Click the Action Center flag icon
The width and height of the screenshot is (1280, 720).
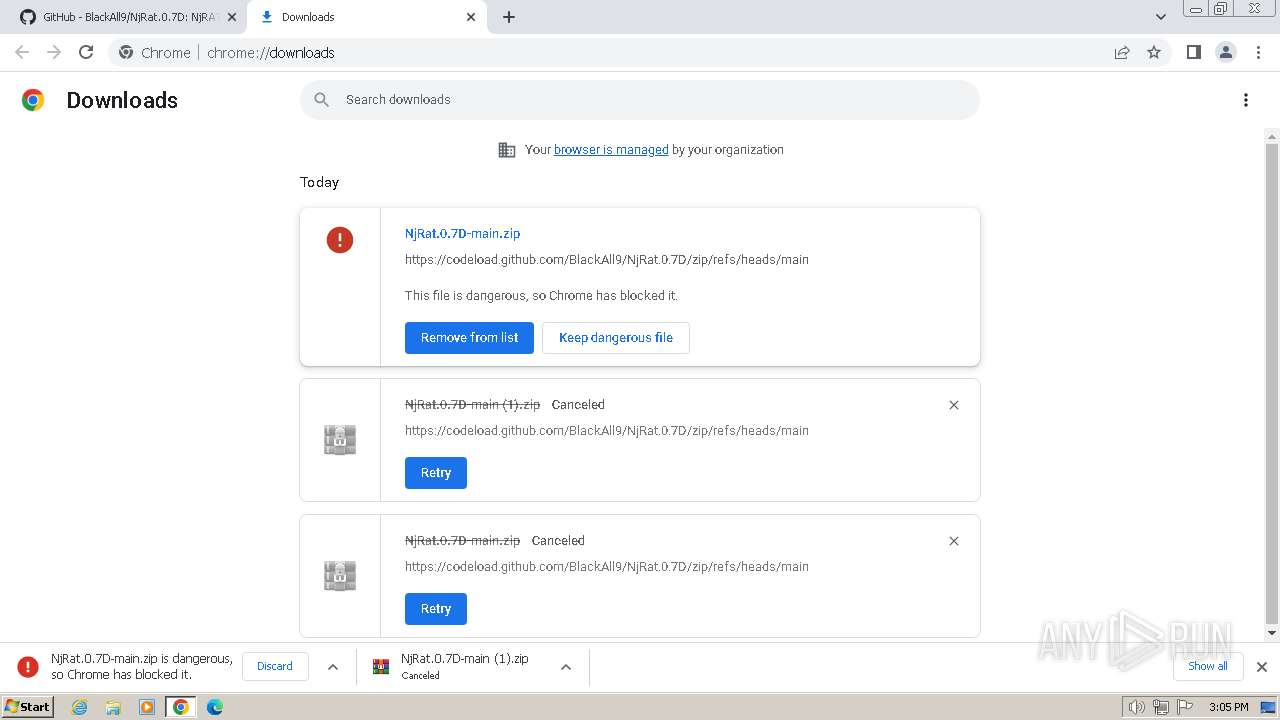1184,707
